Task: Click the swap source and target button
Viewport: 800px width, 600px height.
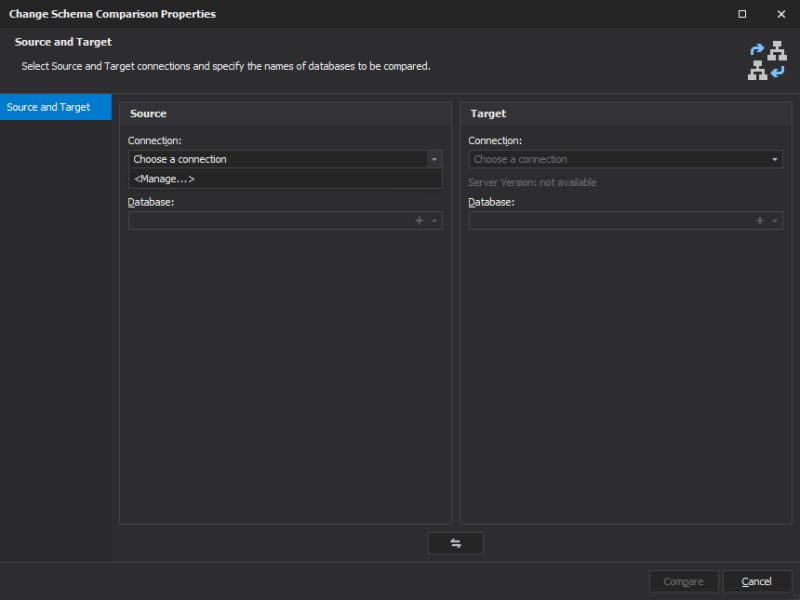Action: coord(455,543)
